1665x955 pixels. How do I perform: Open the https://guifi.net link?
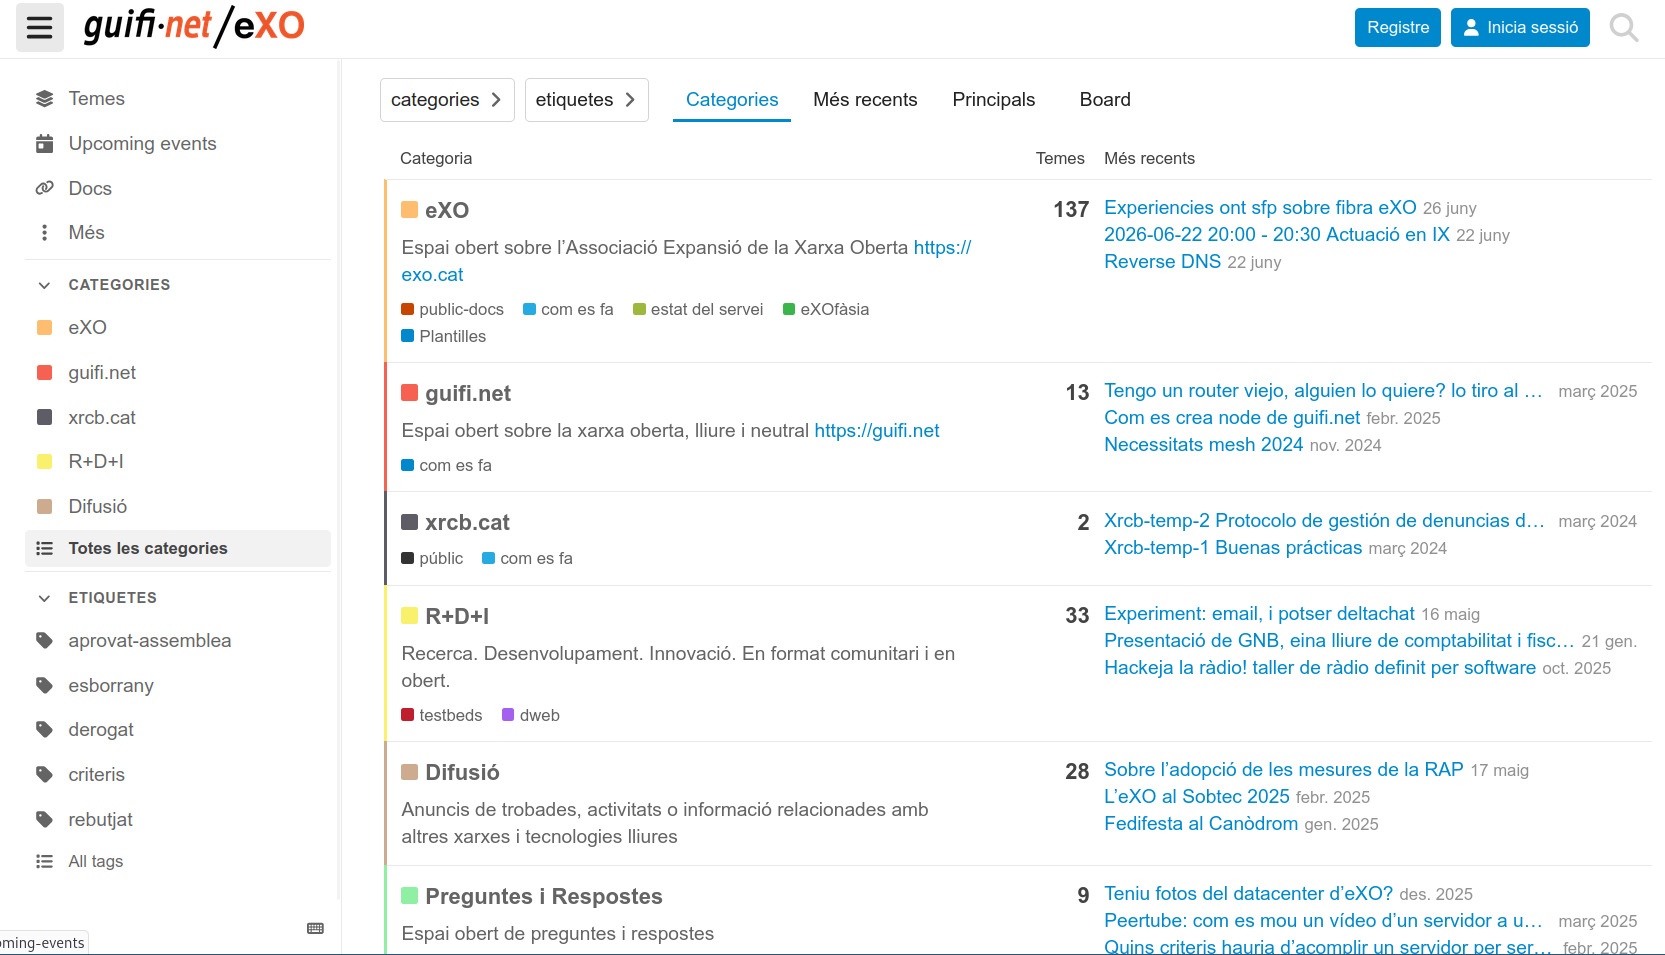[x=877, y=431]
